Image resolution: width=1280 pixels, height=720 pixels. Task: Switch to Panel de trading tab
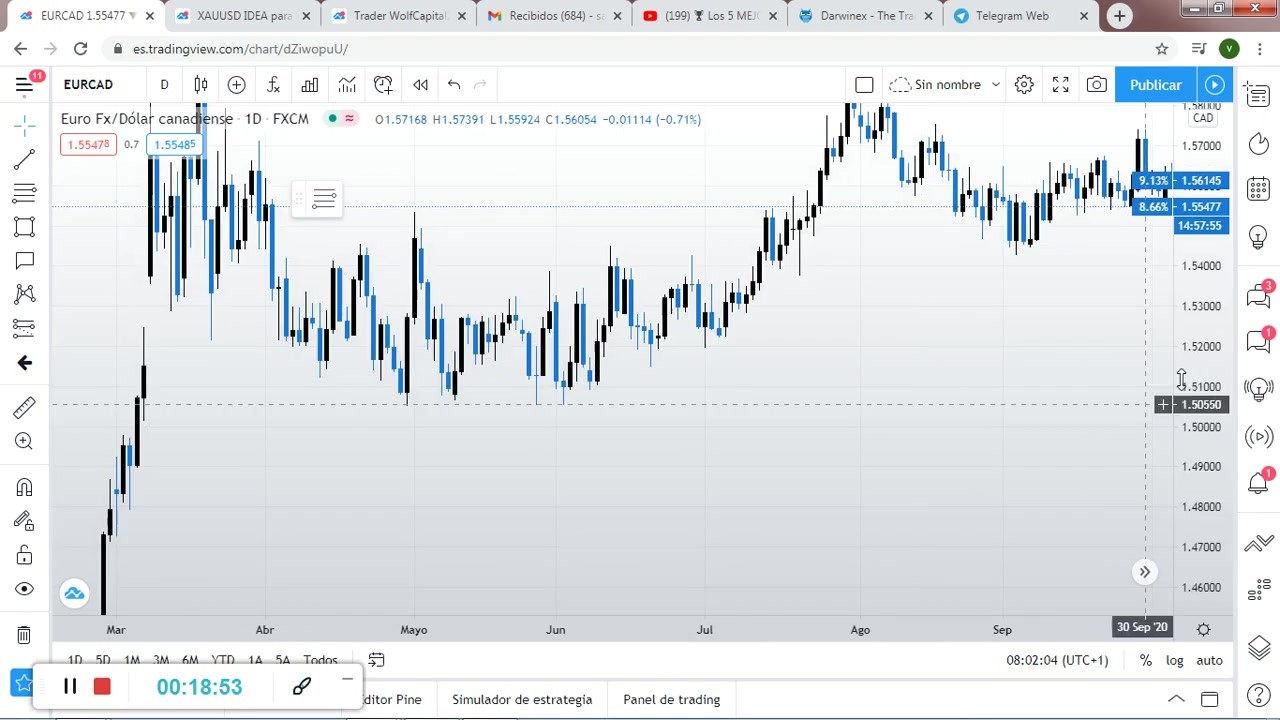671,699
